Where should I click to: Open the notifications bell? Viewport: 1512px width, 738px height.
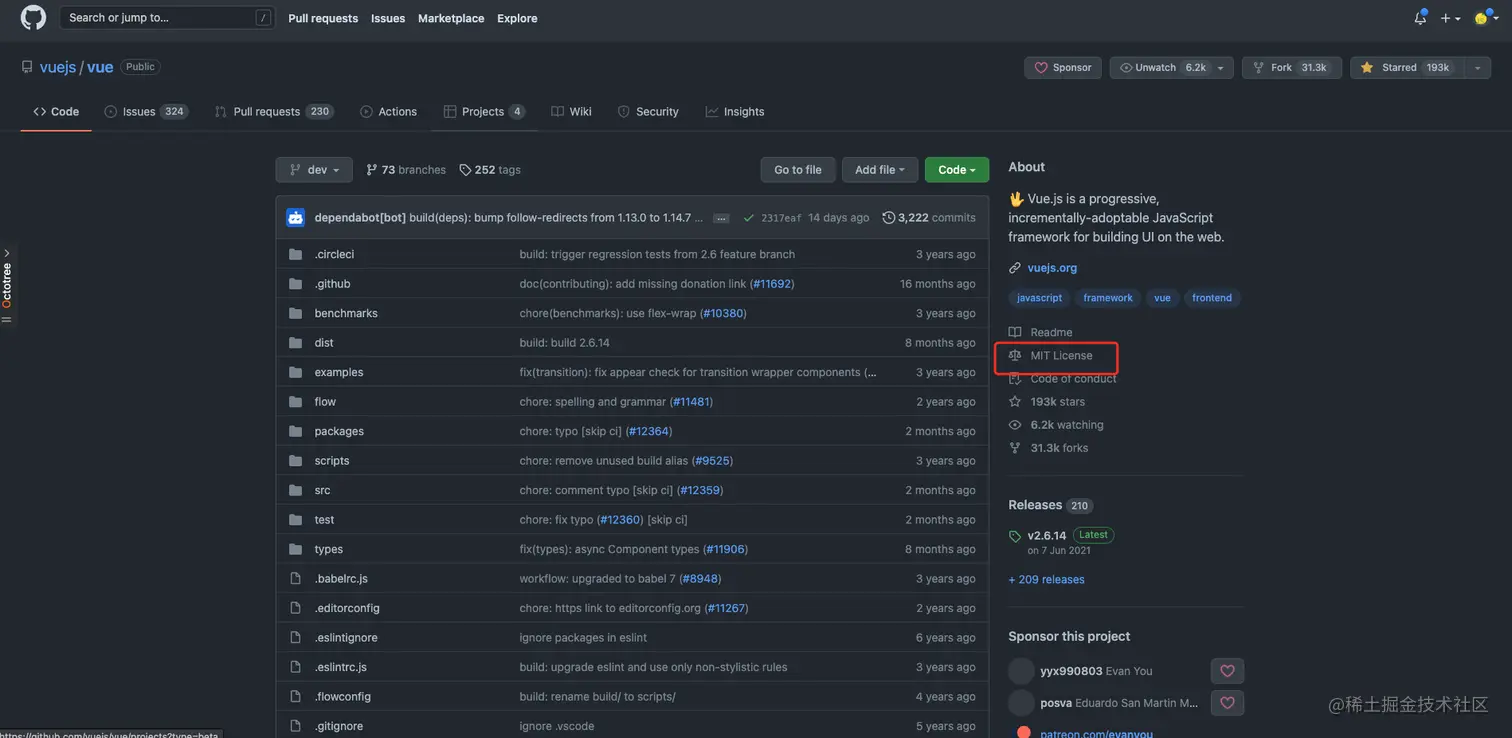[1420, 18]
